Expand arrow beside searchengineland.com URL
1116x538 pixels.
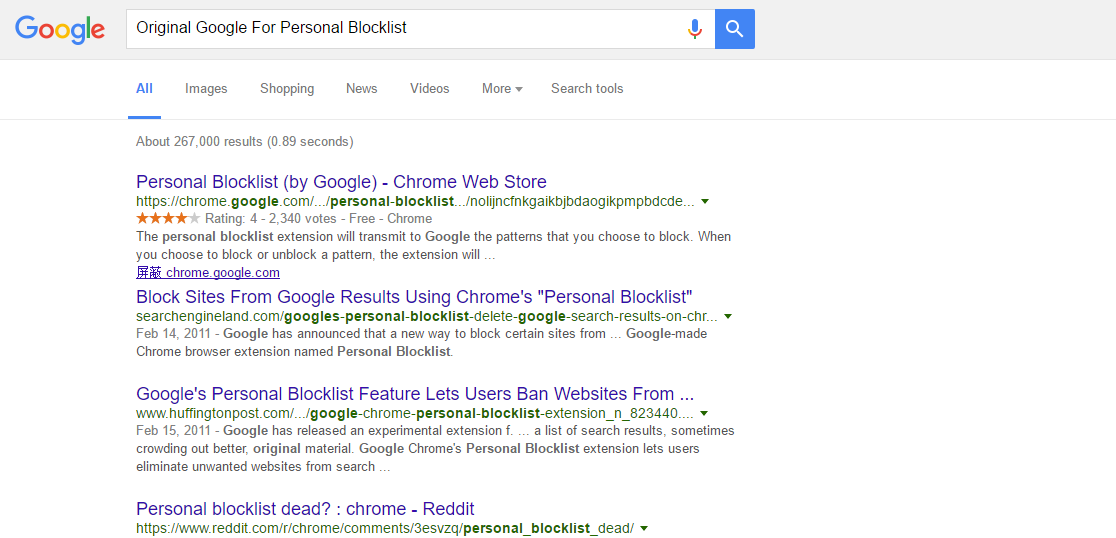point(728,316)
